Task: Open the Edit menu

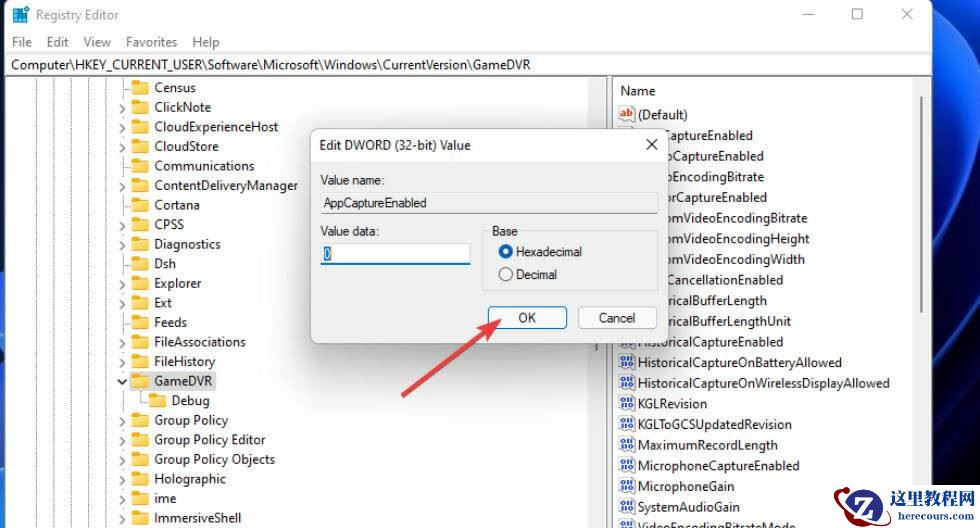Action: (58, 42)
